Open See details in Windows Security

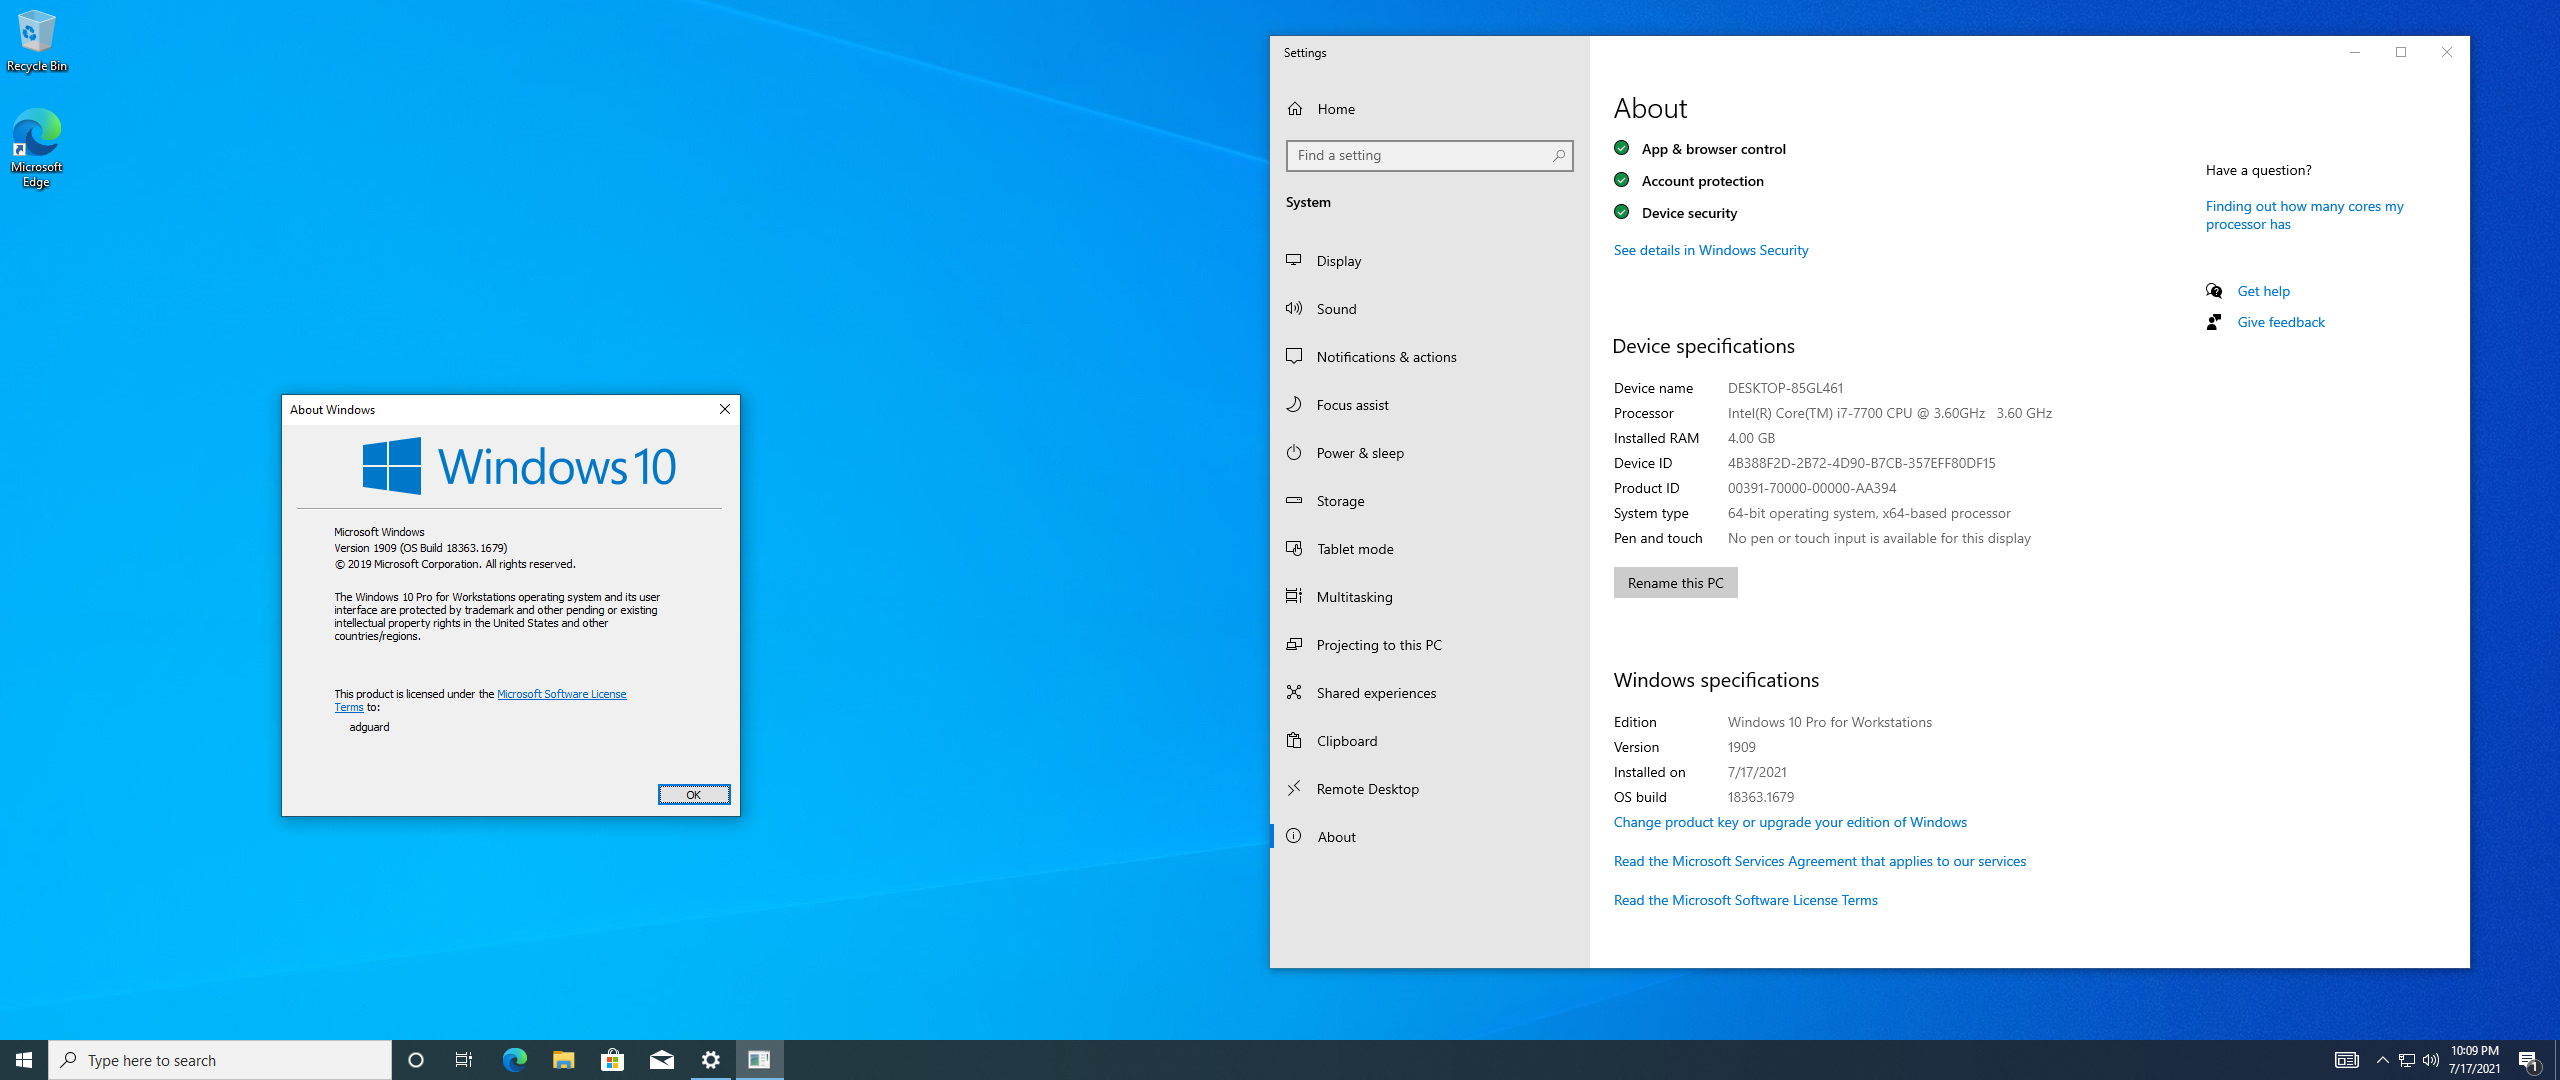click(1710, 250)
